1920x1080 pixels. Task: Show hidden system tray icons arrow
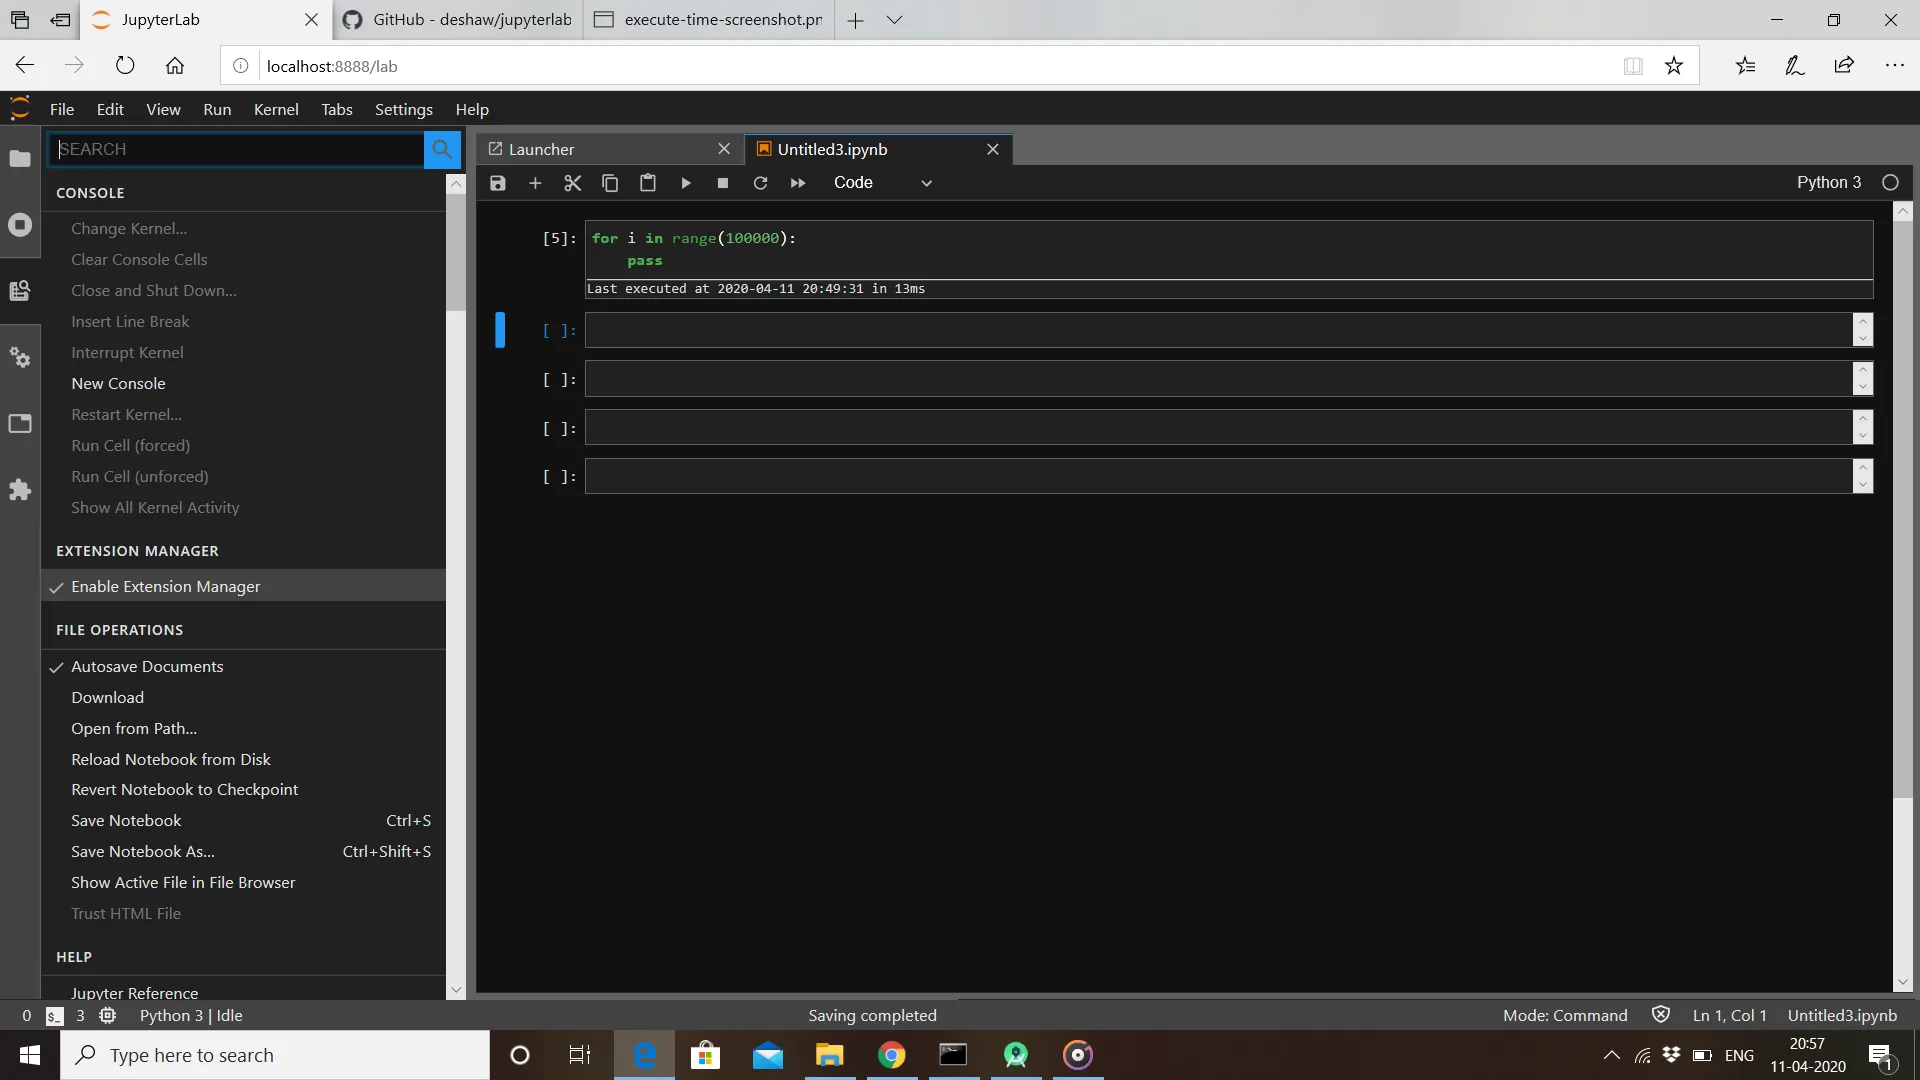(x=1611, y=1055)
